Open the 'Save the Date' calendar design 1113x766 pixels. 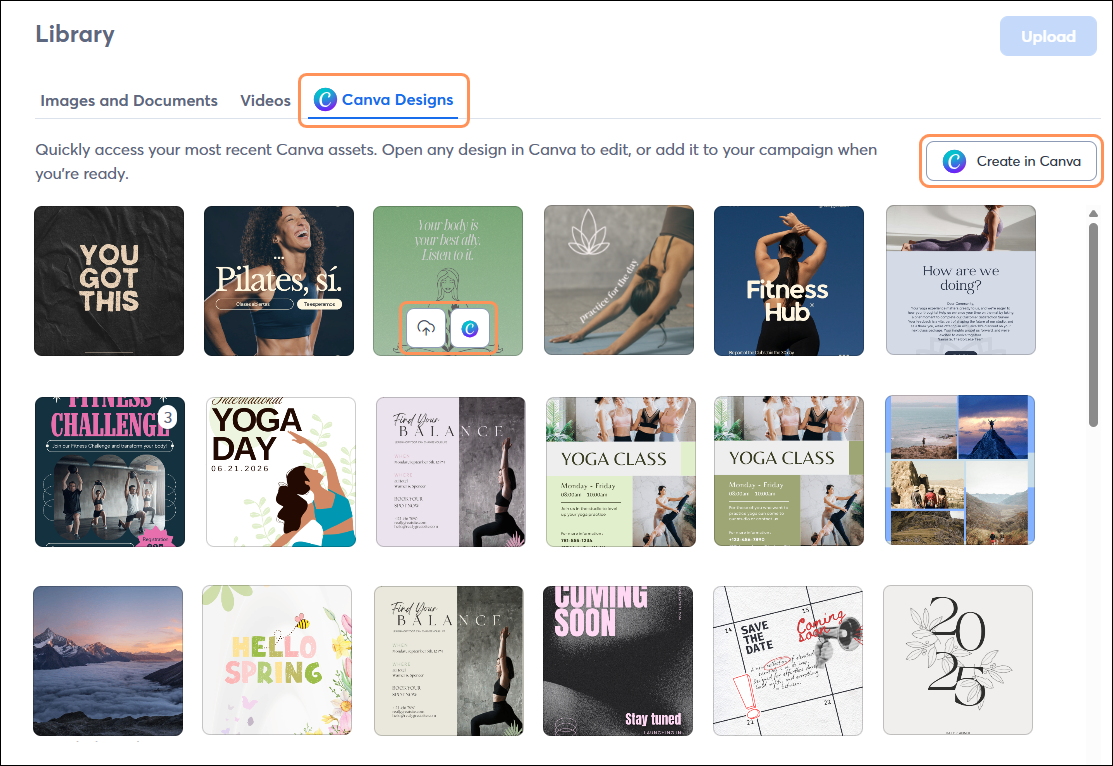click(x=788, y=661)
